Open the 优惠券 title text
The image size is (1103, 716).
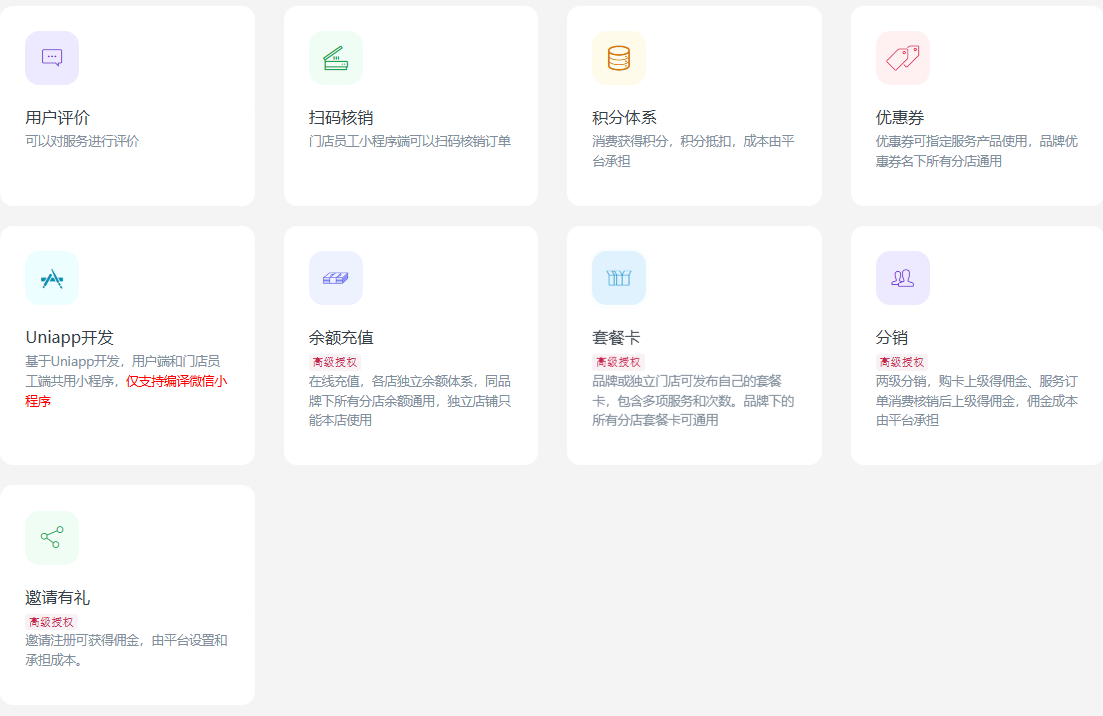coord(900,118)
